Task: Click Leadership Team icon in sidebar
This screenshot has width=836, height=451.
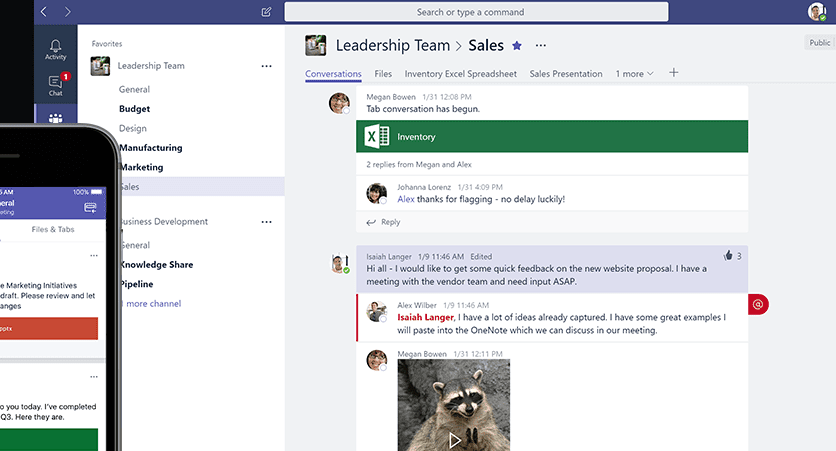Action: 100,66
